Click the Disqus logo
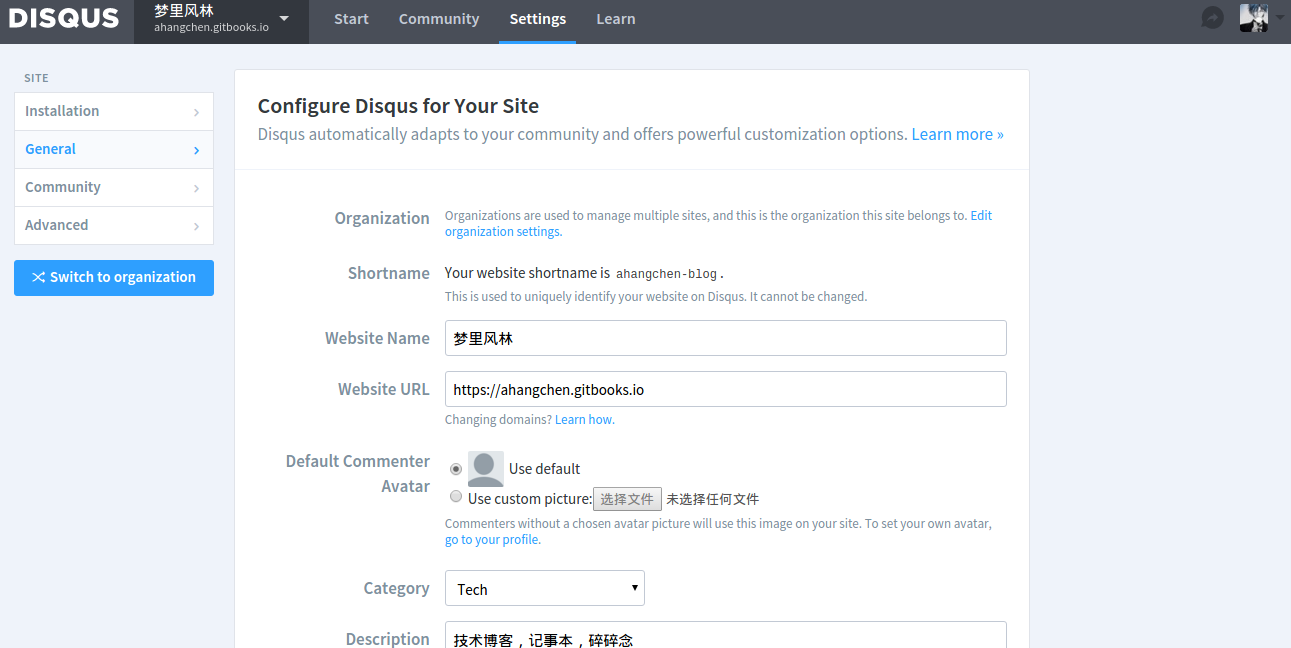The height and width of the screenshot is (648, 1291). [x=64, y=18]
